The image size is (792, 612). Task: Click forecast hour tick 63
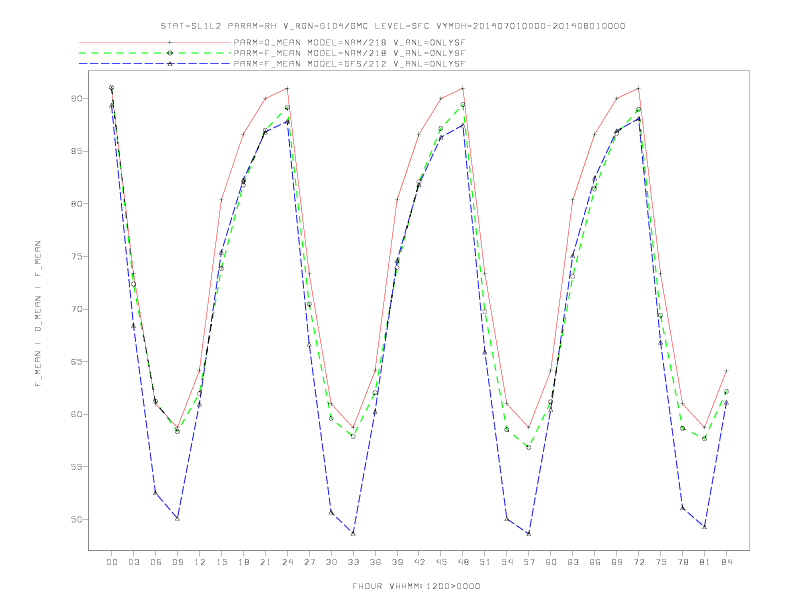(x=573, y=562)
